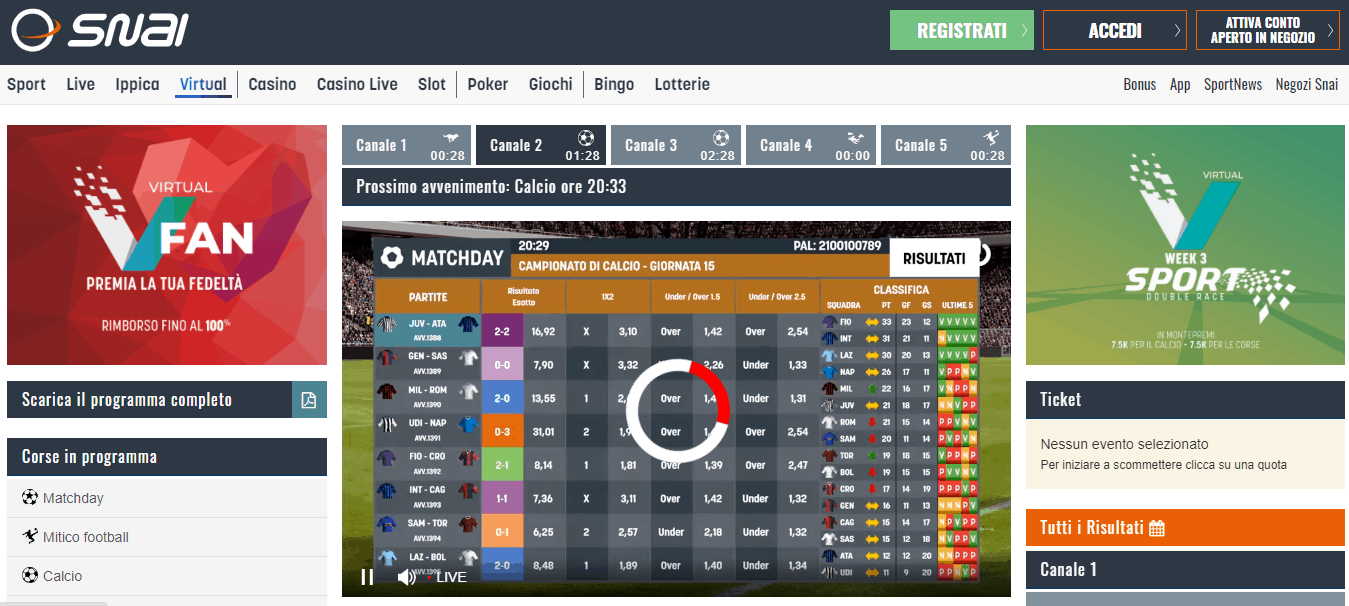Open the Poker section

tap(488, 84)
